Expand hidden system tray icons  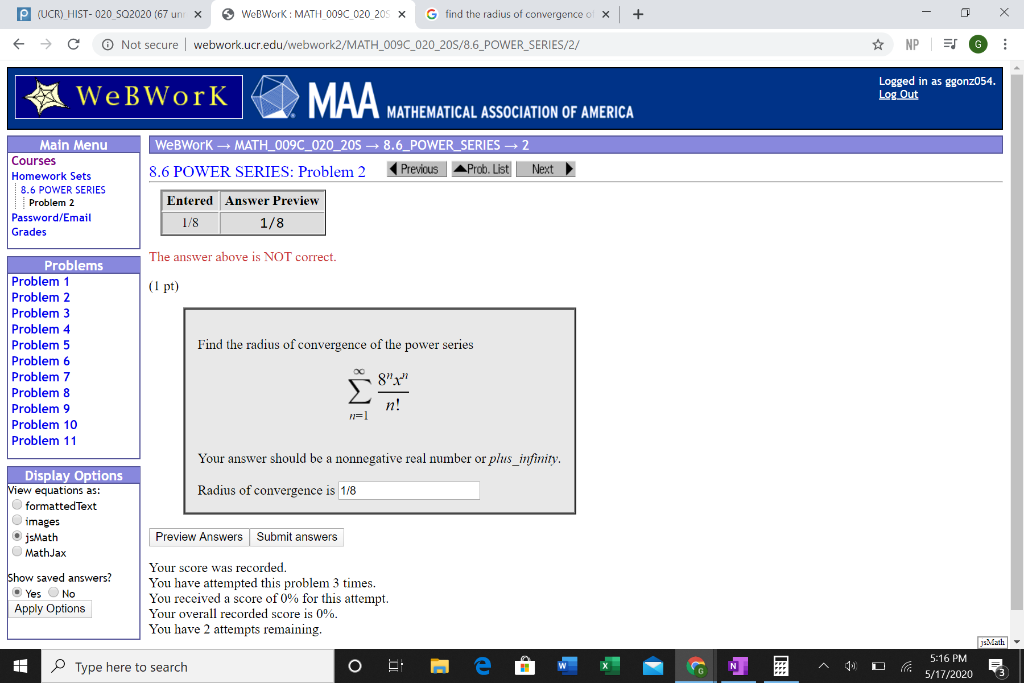point(824,666)
